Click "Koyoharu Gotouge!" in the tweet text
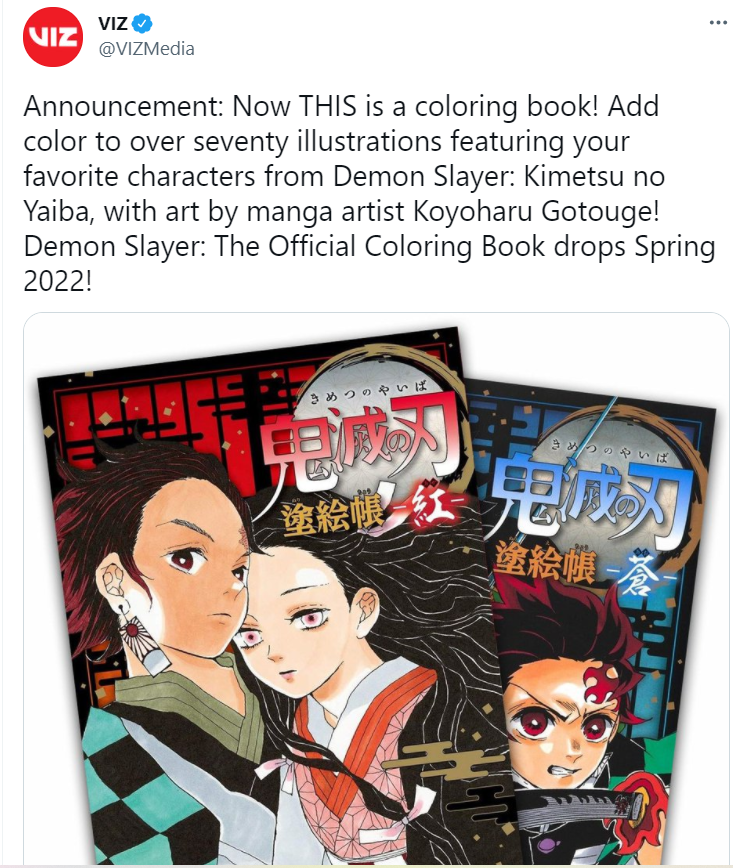This screenshot has height=868, width=733. click(x=536, y=211)
